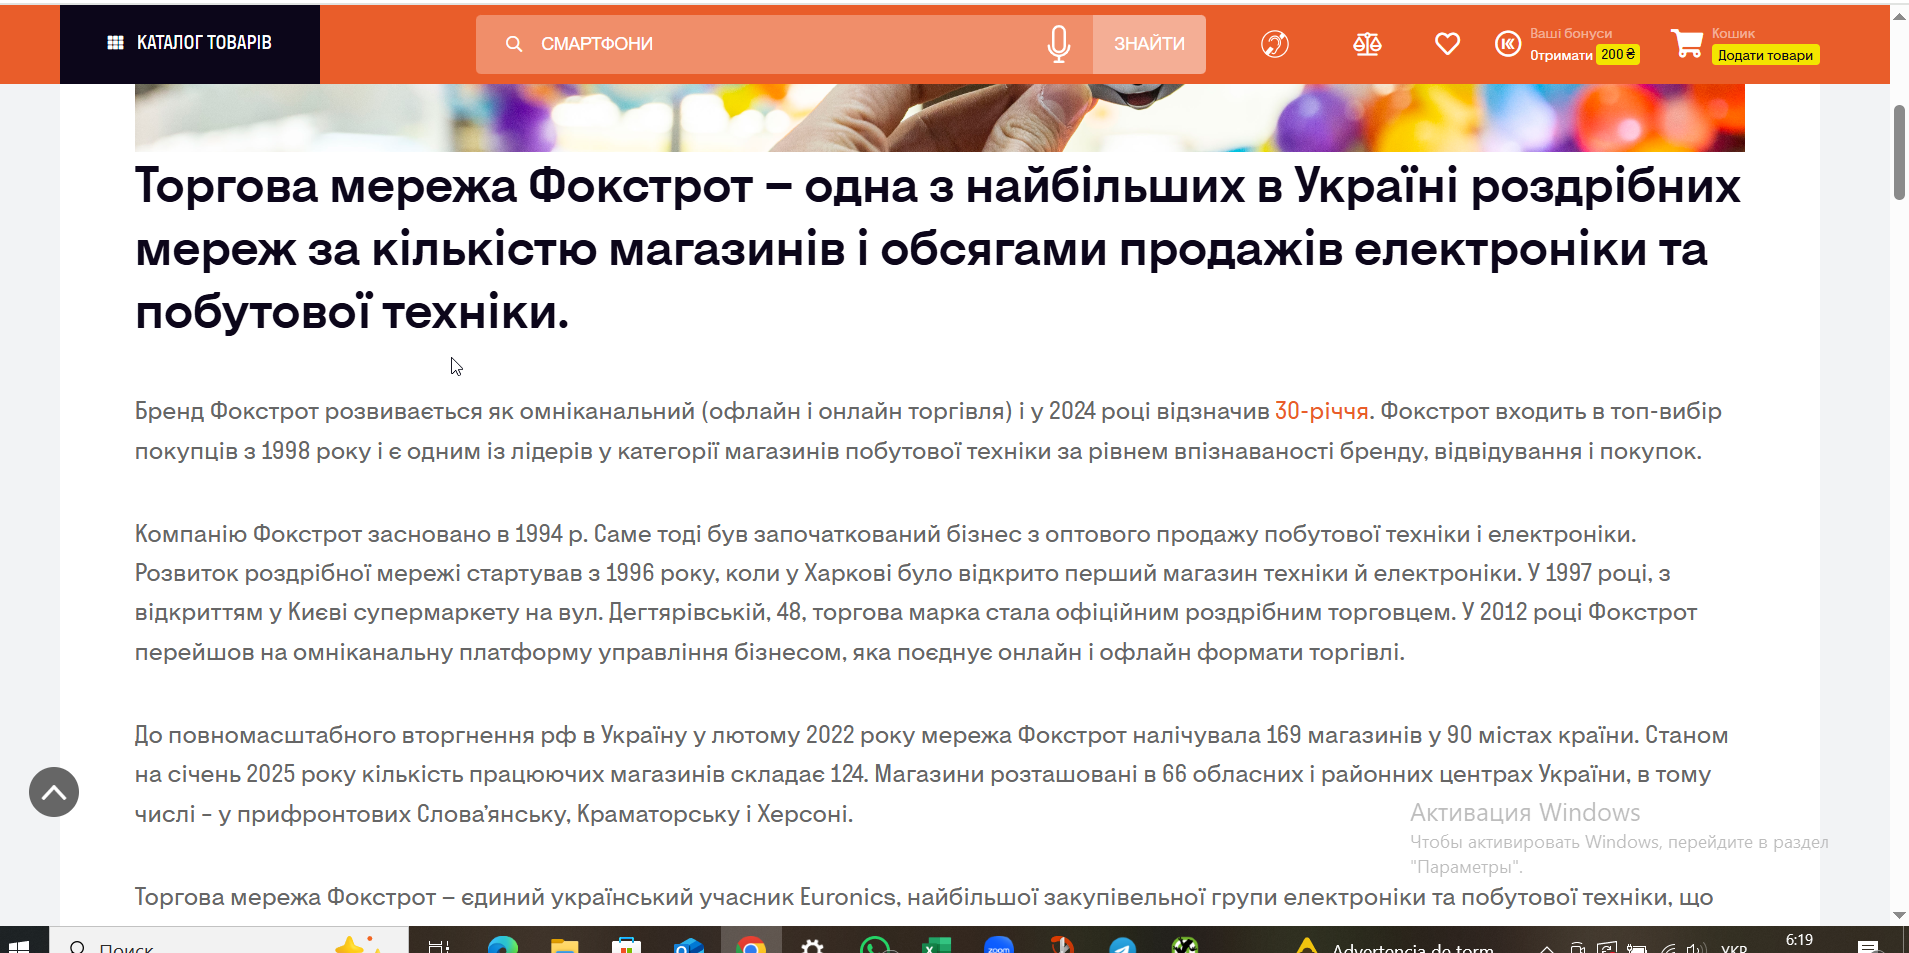Open File Explorer from the taskbar
Viewport: 1909px width, 953px height.
coord(565,944)
